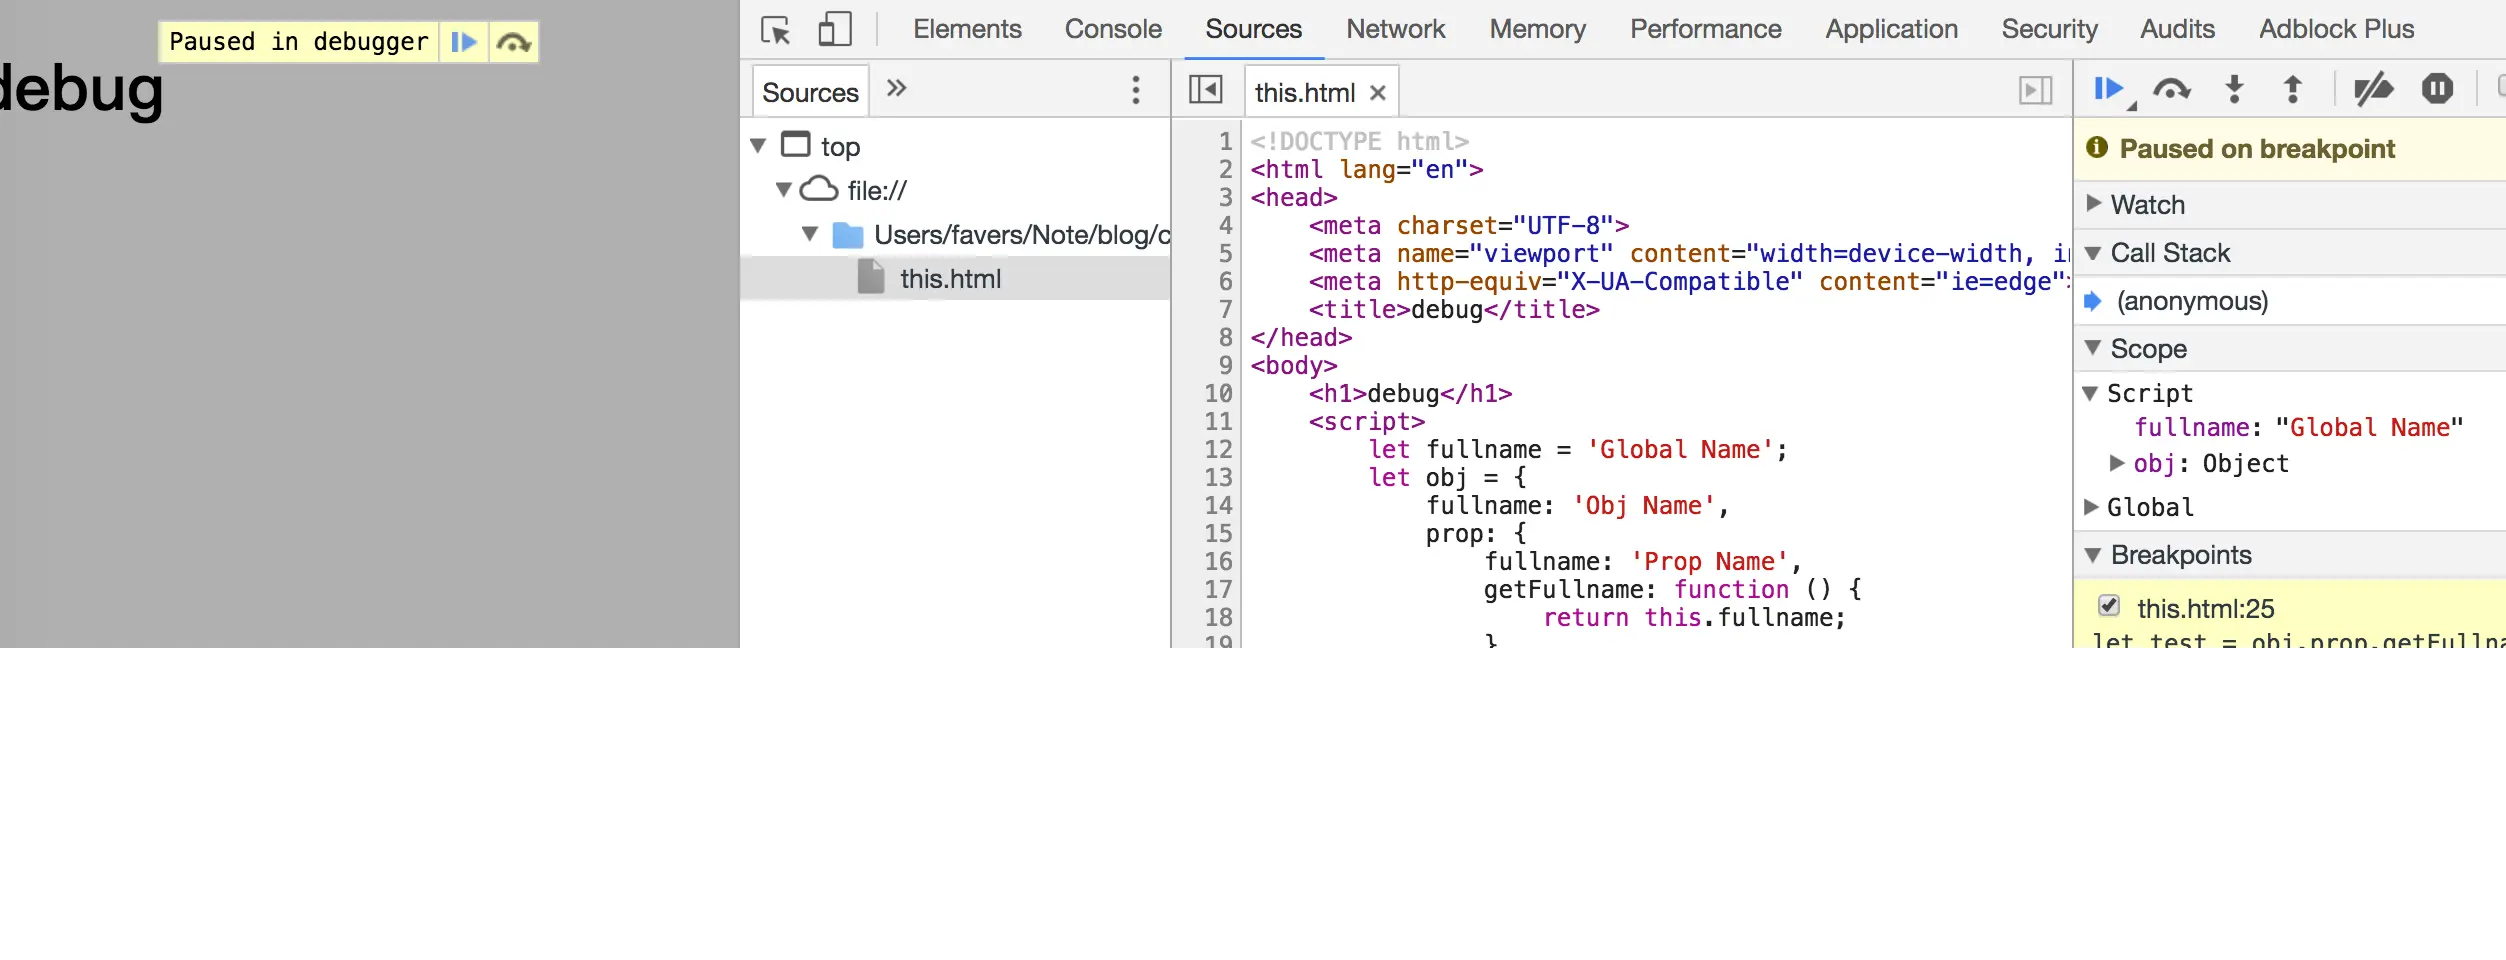2506x960 pixels.
Task: Open the Adblock Plus tab
Action: pos(2336,29)
